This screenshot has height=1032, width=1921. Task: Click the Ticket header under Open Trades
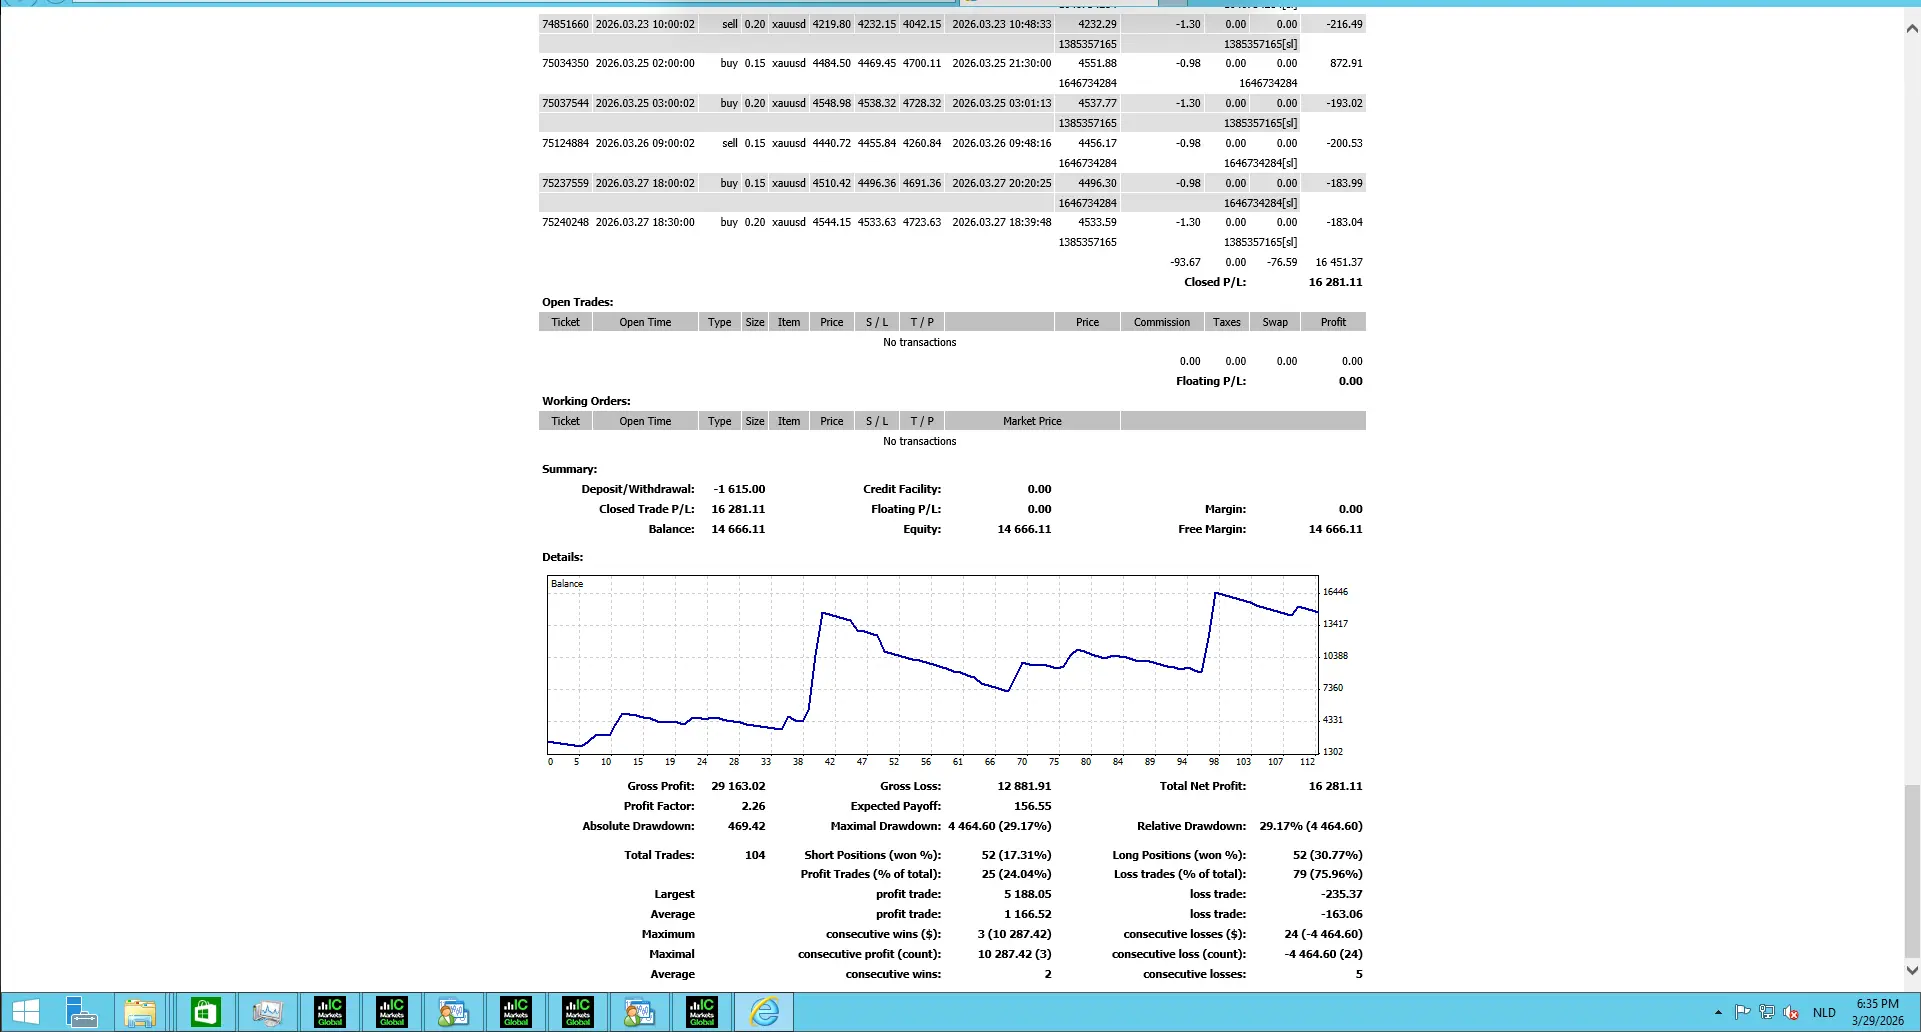tap(565, 322)
